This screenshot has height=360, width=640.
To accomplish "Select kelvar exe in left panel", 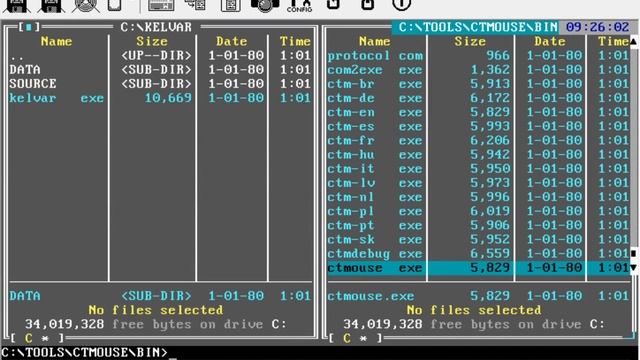I will point(160,98).
